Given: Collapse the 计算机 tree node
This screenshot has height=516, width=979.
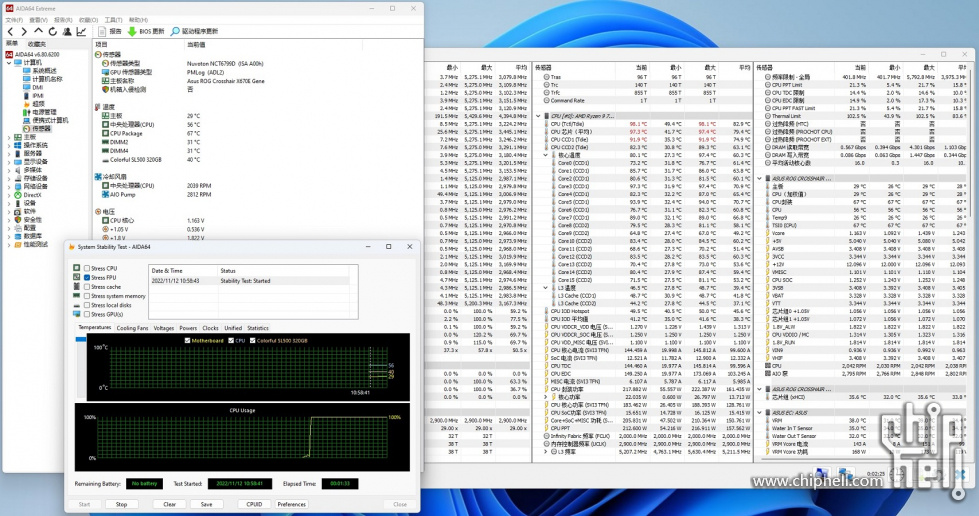Looking at the screenshot, I should point(9,62).
